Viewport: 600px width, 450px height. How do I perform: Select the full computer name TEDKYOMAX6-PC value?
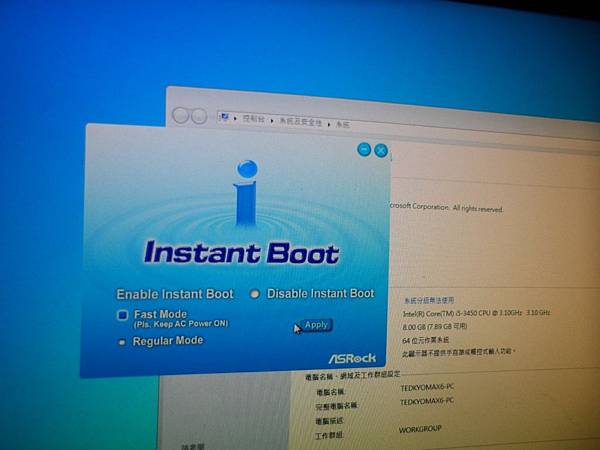click(x=427, y=401)
